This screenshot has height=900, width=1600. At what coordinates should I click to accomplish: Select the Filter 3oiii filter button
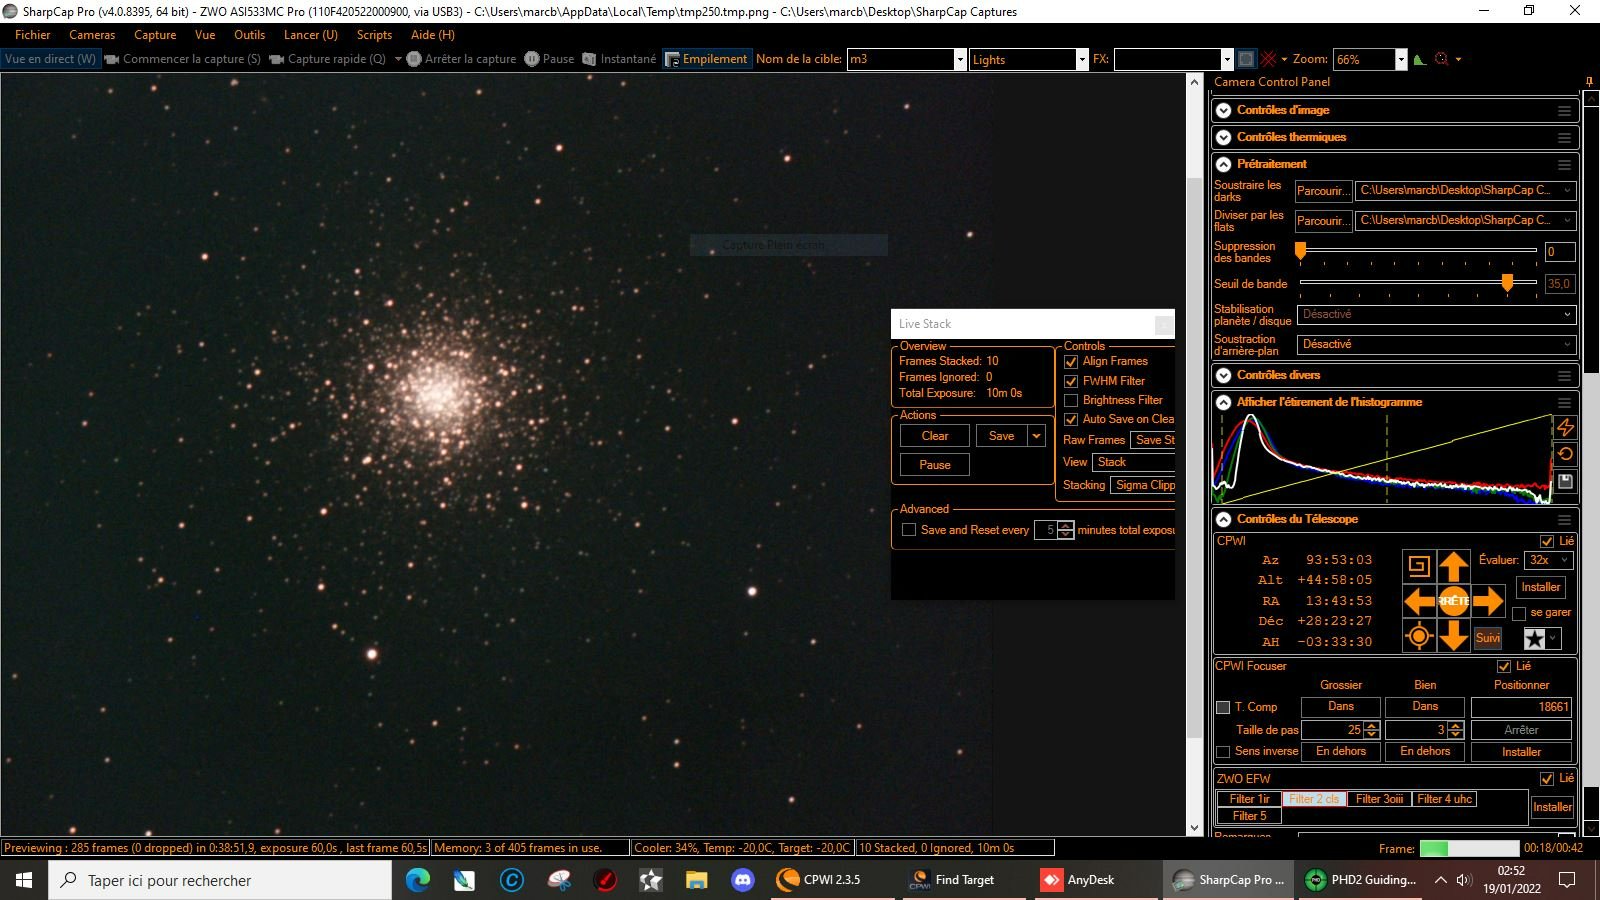[1379, 799]
